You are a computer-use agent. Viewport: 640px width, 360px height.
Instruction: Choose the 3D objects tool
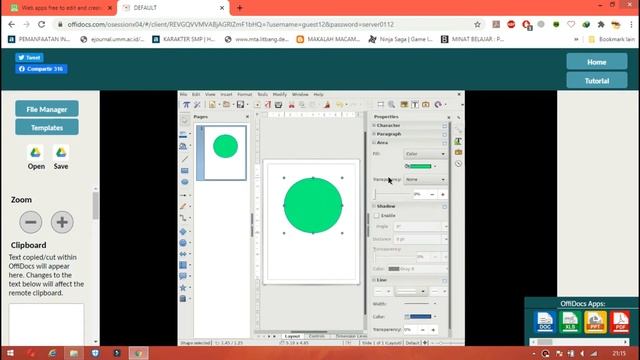(x=183, y=298)
